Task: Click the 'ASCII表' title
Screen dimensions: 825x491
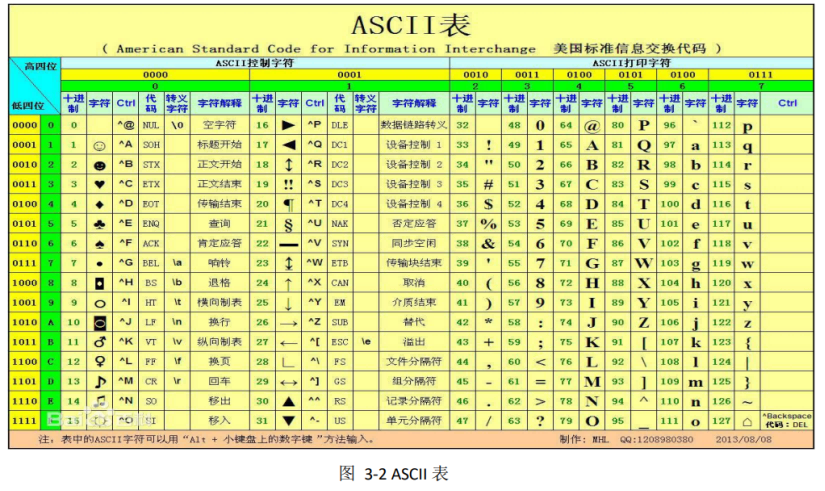Action: pos(411,25)
